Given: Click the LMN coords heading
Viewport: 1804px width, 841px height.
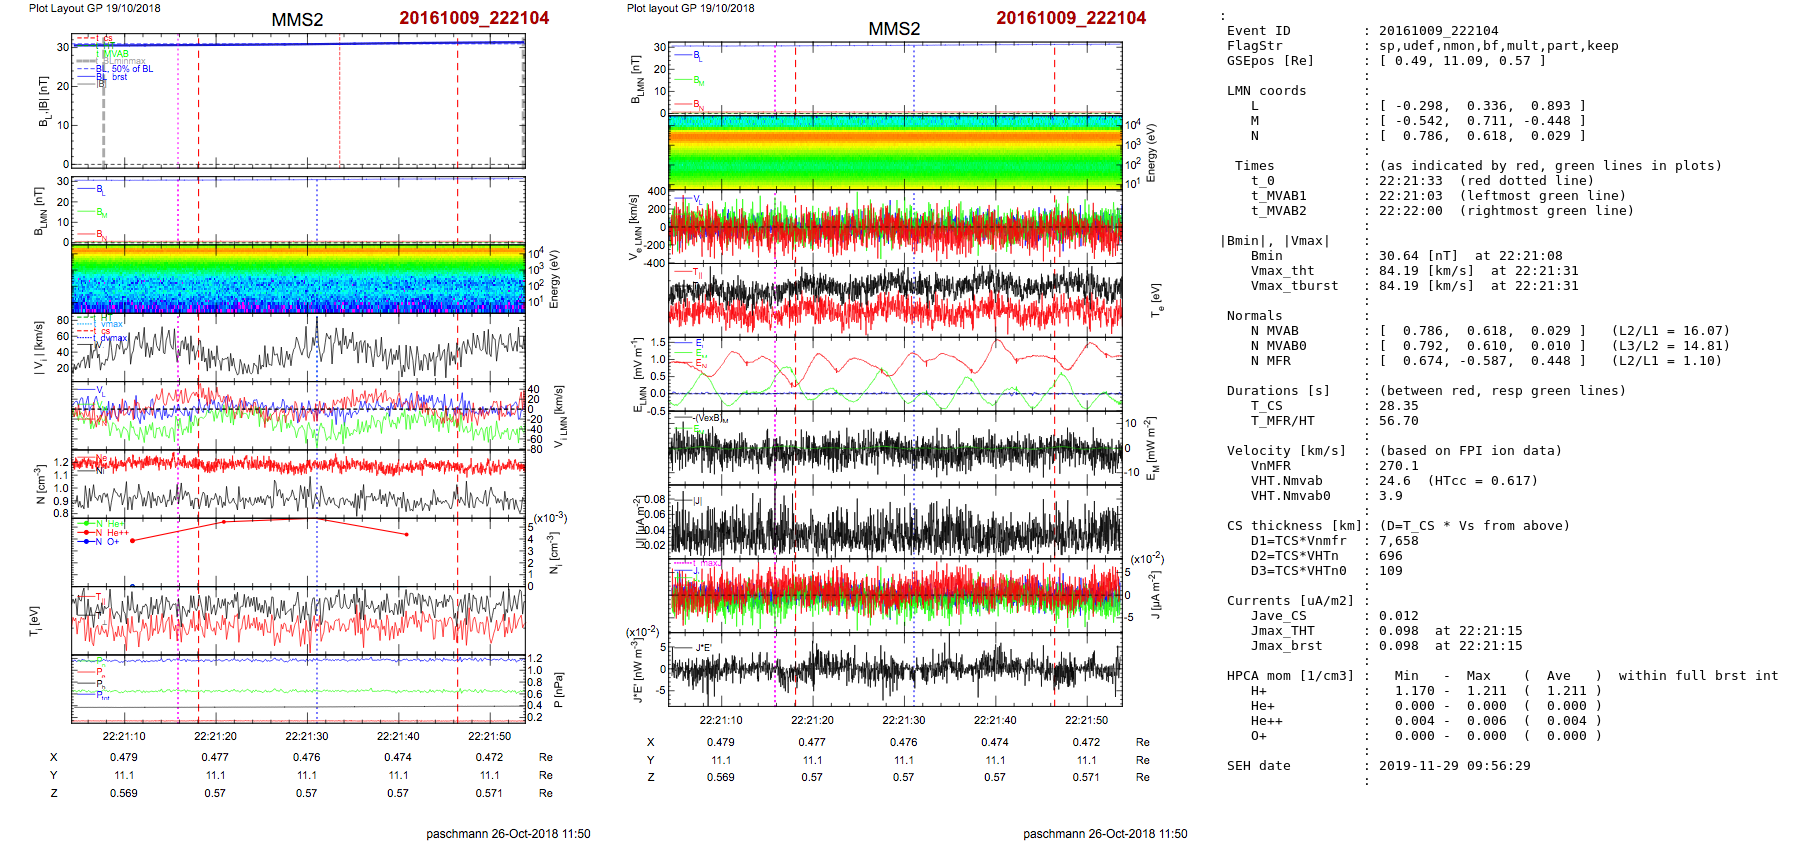Looking at the screenshot, I should coord(1266,91).
